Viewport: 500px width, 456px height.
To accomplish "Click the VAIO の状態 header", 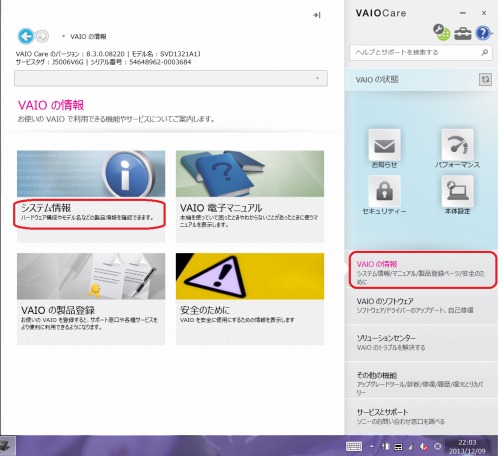I will pos(377,79).
